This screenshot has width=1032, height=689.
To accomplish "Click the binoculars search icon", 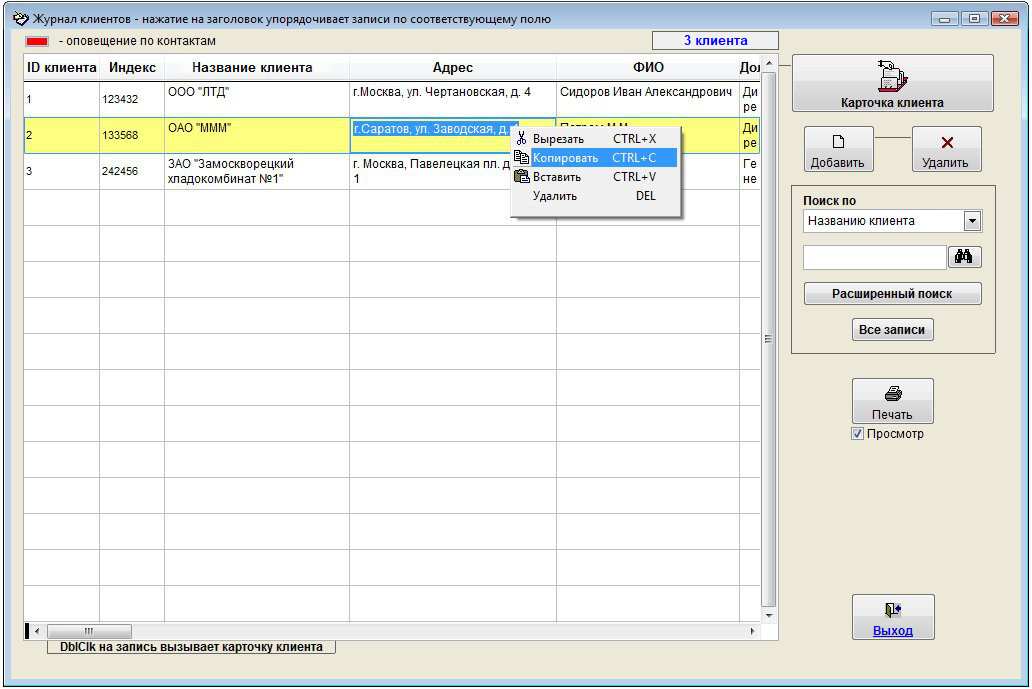I will 964,257.
